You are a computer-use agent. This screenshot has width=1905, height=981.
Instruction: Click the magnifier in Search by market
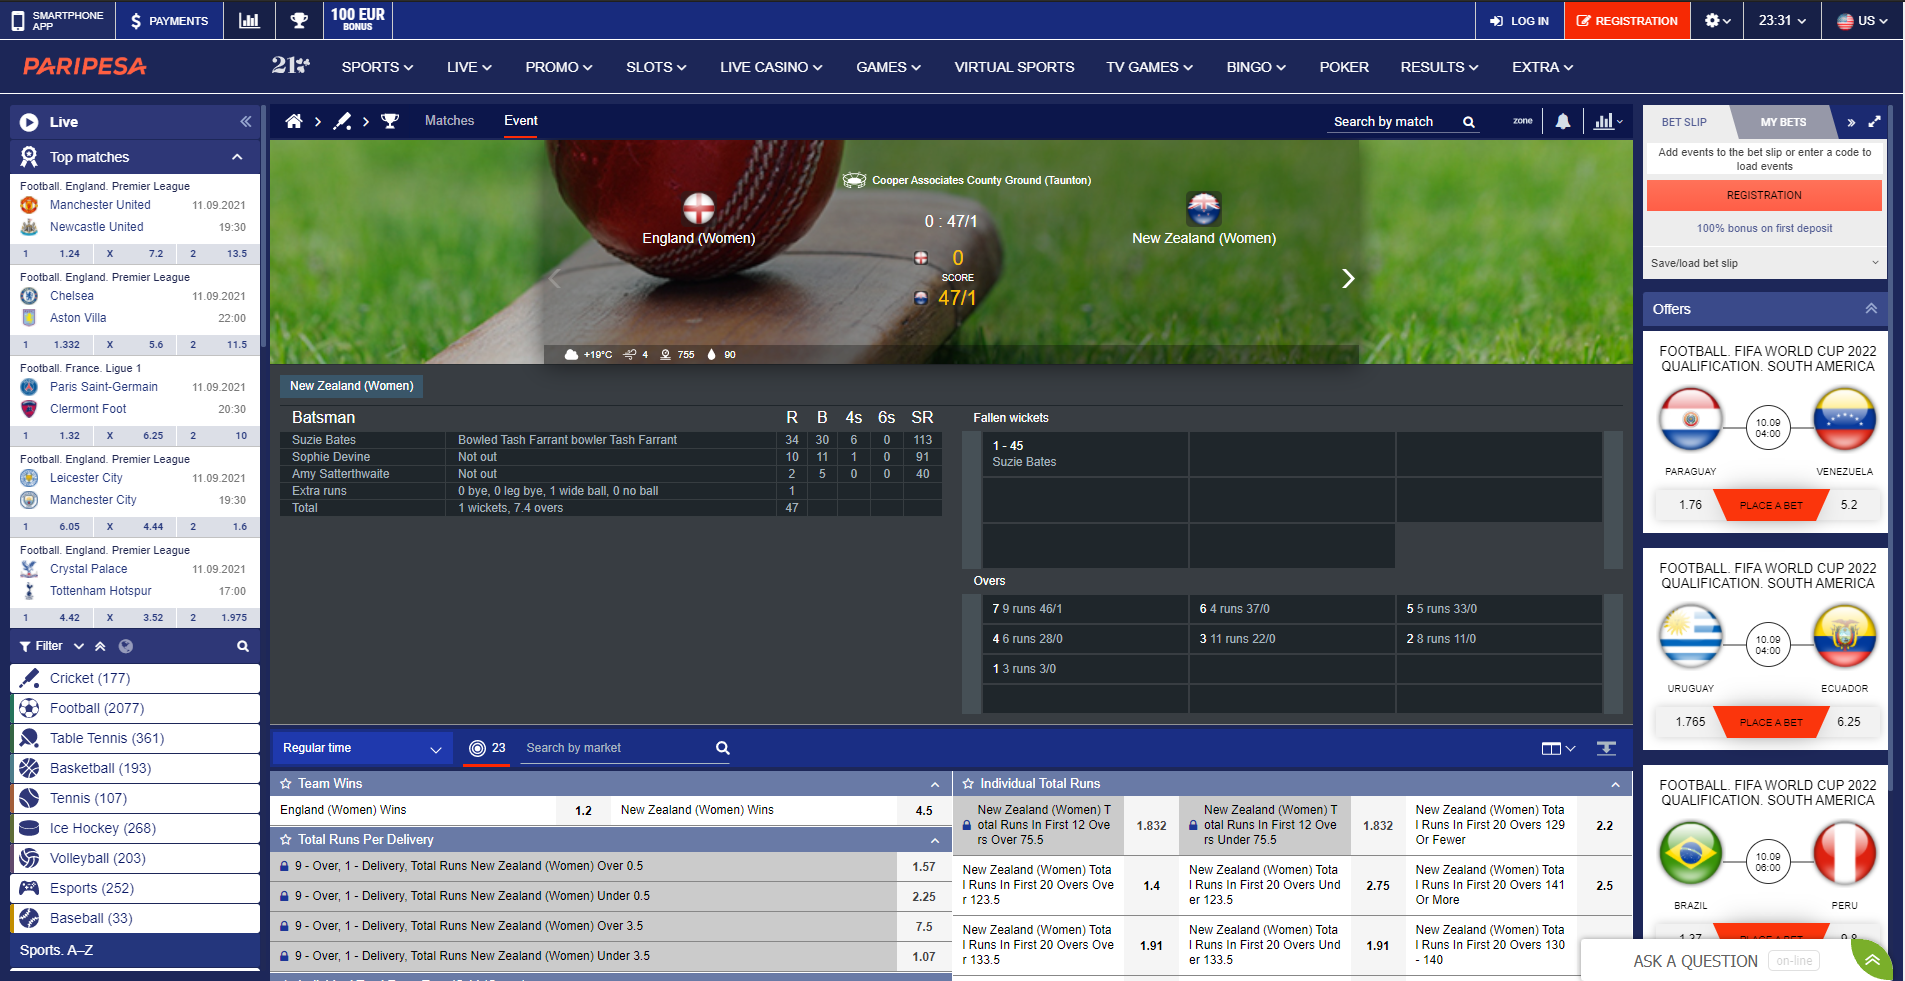pyautogui.click(x=722, y=748)
